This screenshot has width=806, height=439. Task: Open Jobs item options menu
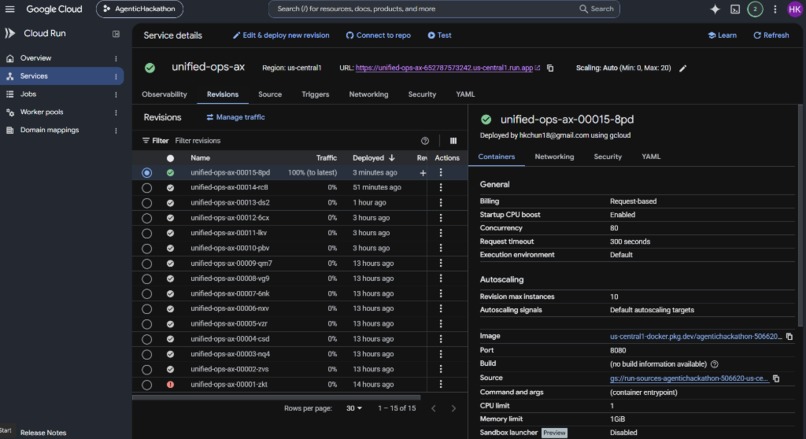(116, 95)
